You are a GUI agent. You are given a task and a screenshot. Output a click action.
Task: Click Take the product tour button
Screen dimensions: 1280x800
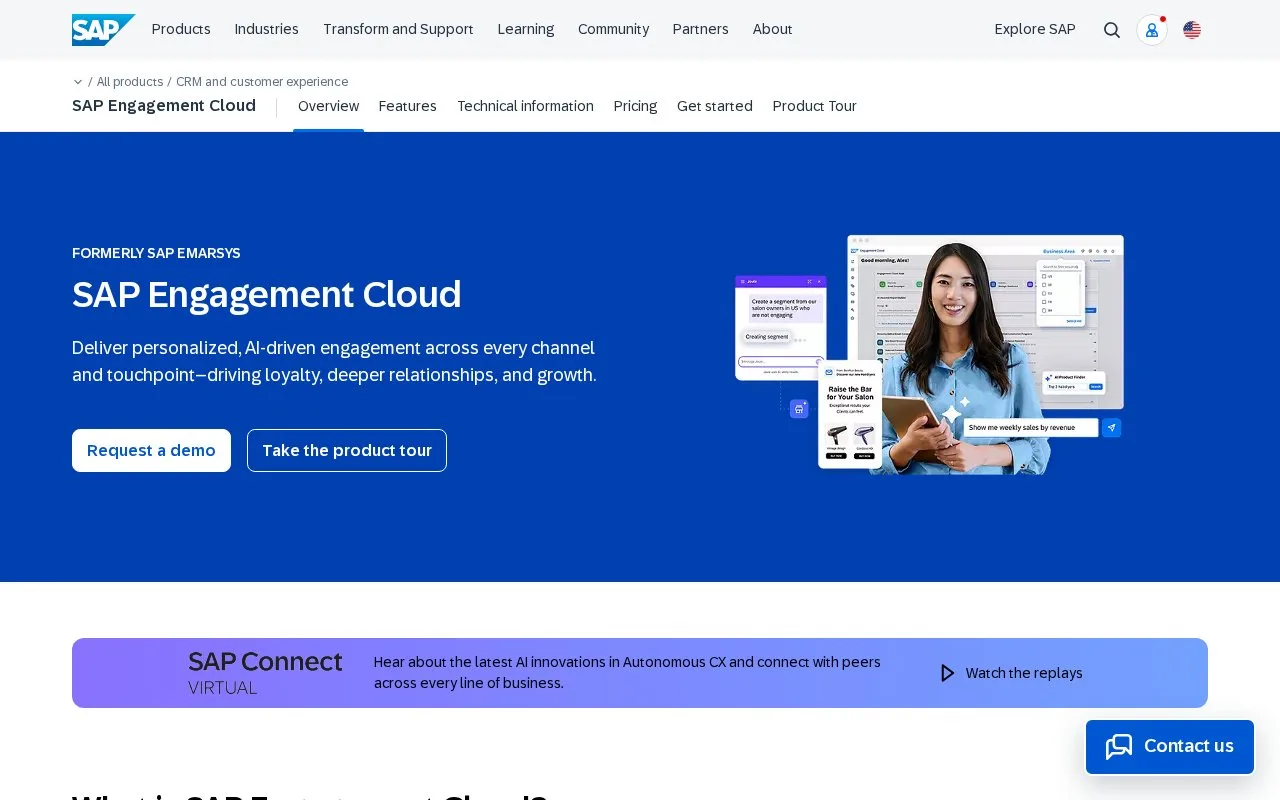point(347,450)
